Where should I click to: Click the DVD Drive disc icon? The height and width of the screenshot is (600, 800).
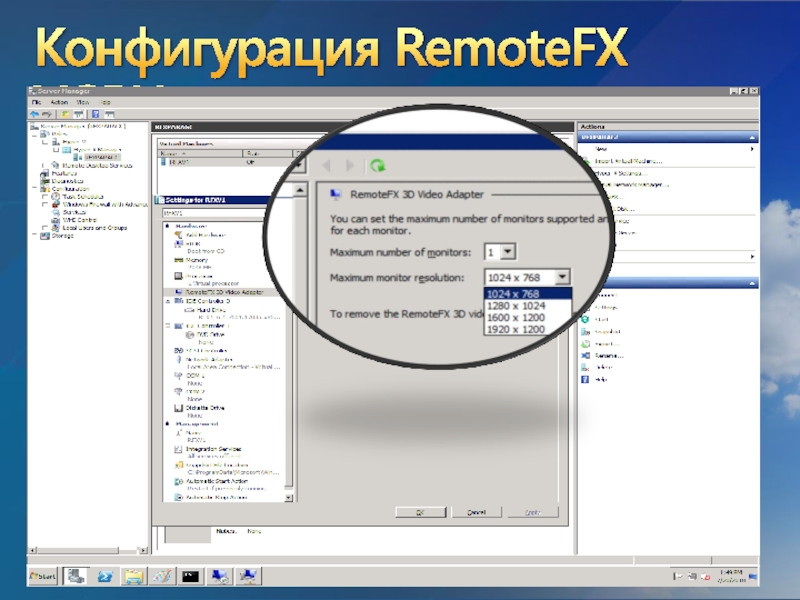tap(190, 335)
